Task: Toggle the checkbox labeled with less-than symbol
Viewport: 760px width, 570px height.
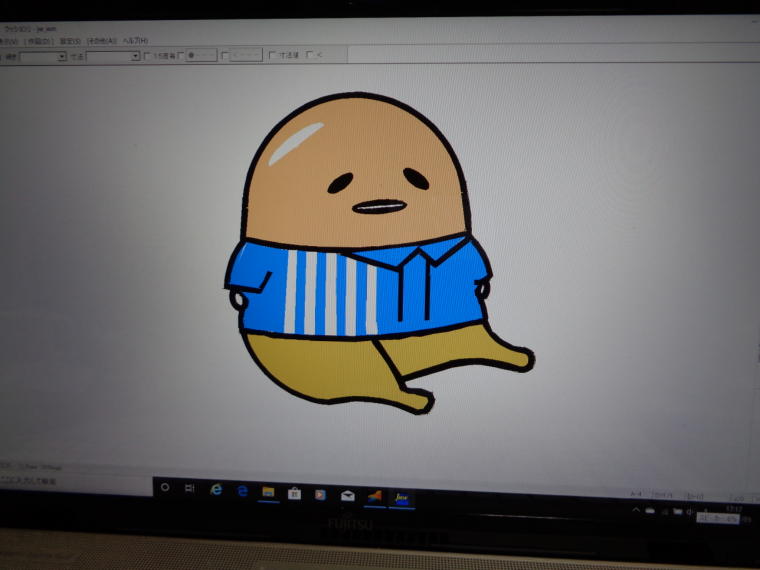Action: [310, 55]
